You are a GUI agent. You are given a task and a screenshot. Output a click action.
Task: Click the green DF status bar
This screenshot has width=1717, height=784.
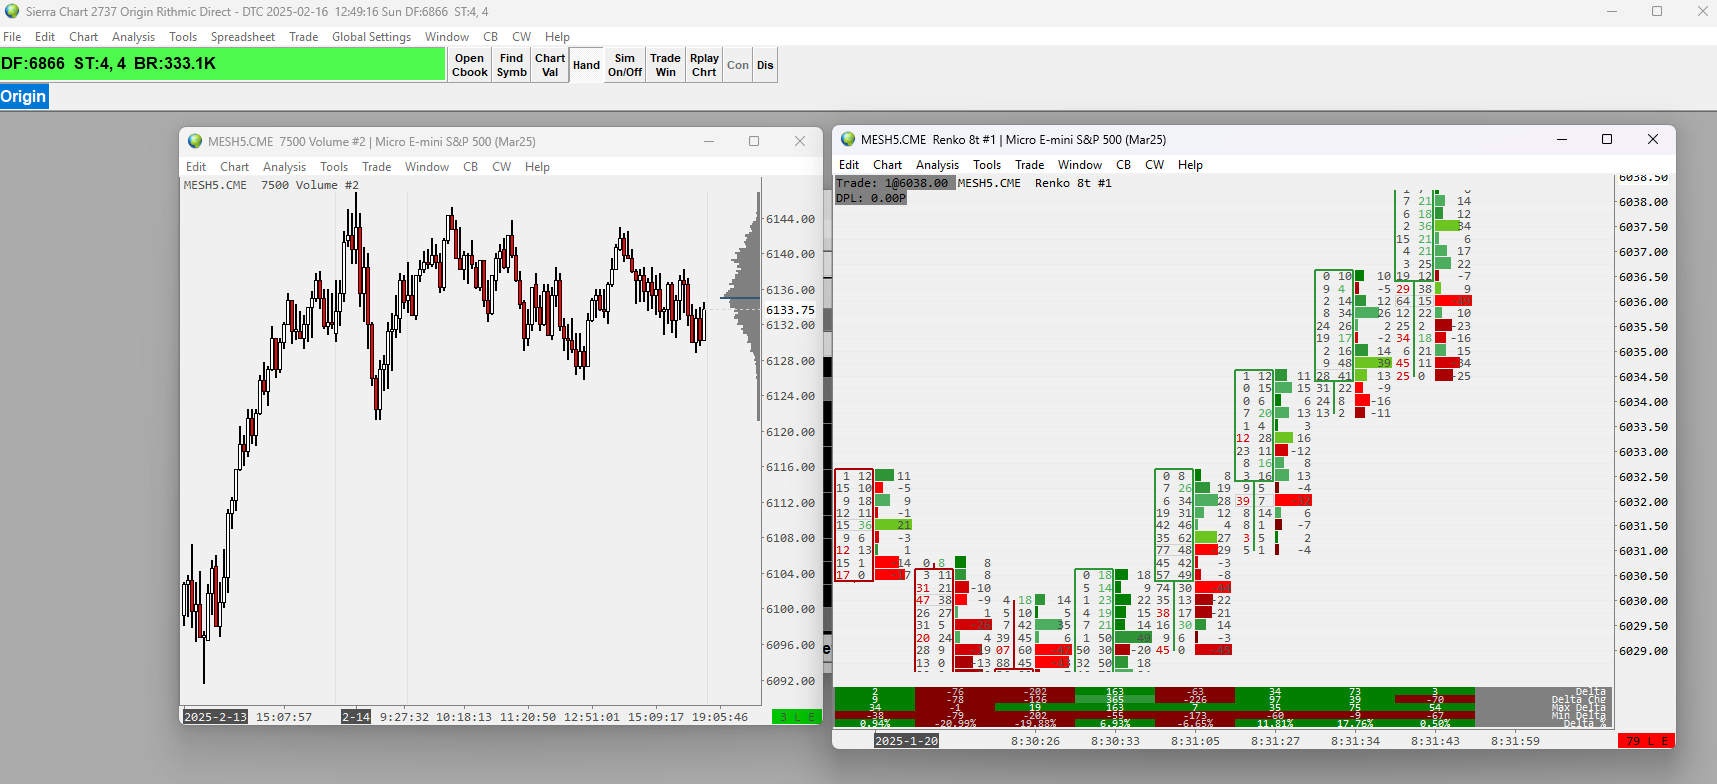click(222, 63)
